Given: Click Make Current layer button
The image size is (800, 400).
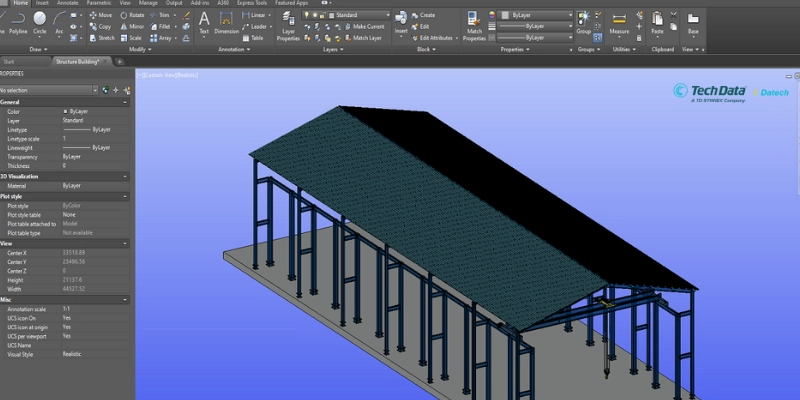Looking at the screenshot, I should [364, 27].
